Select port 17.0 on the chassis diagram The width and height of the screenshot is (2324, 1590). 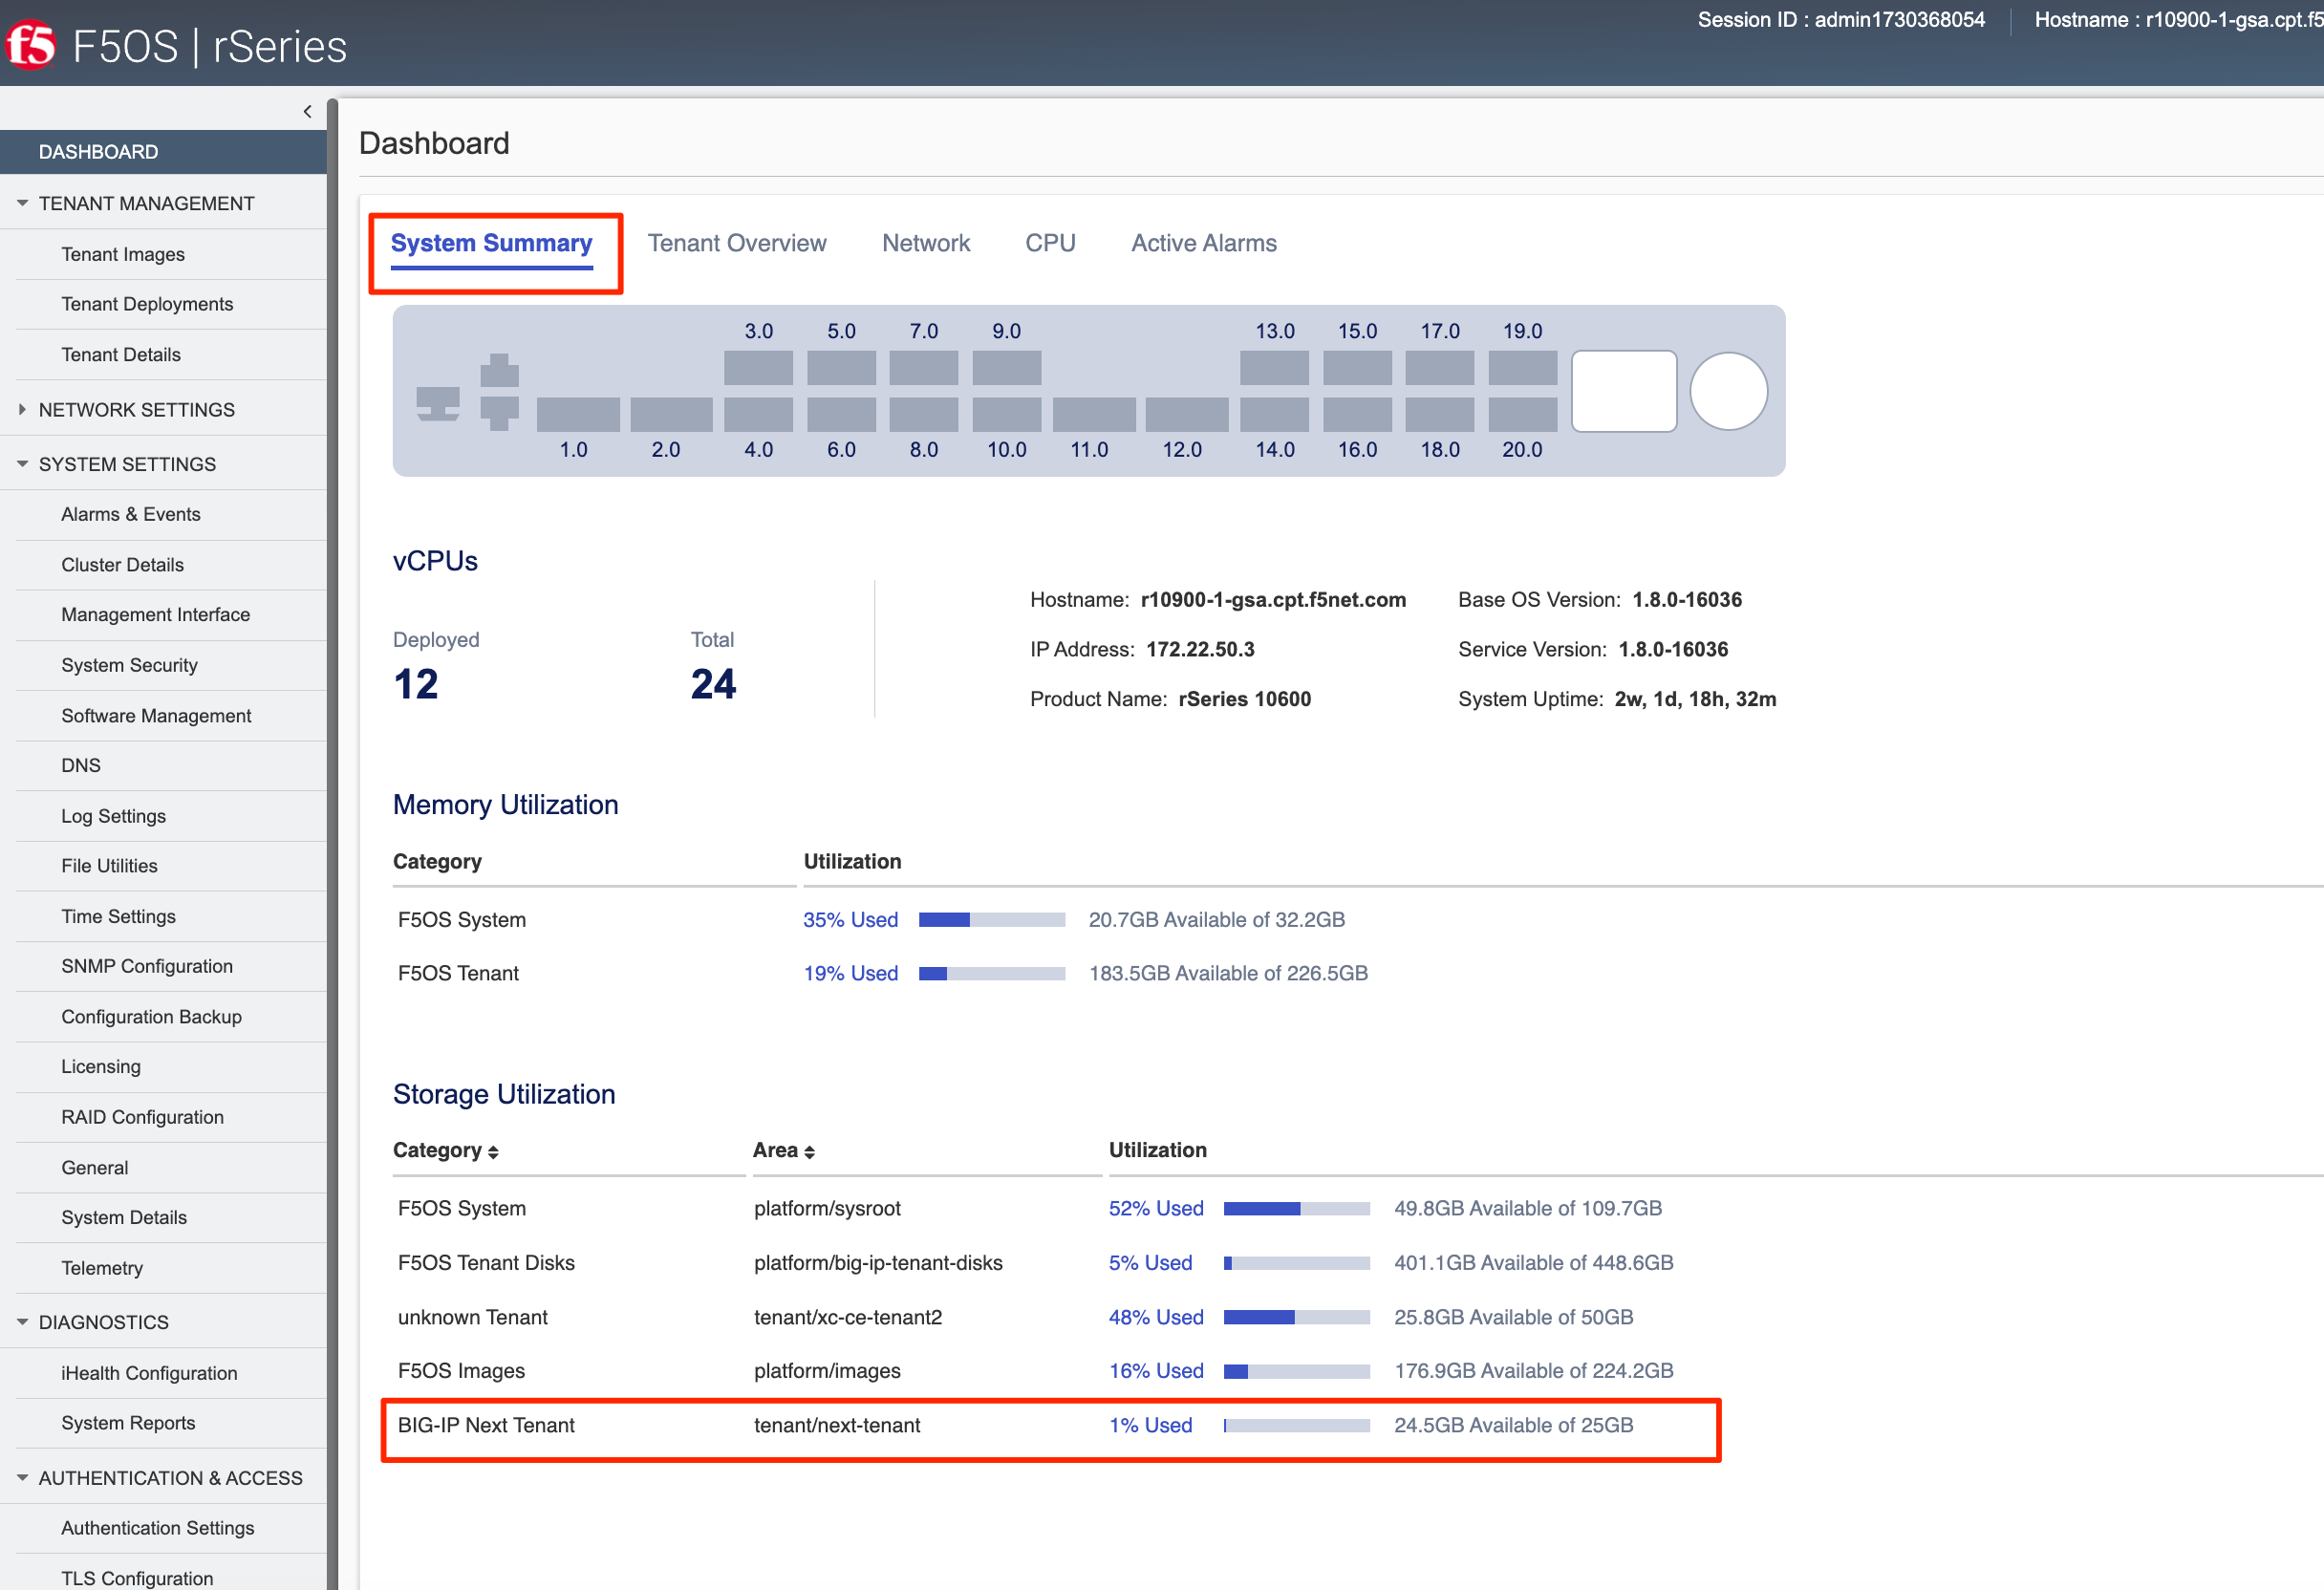pos(1439,367)
